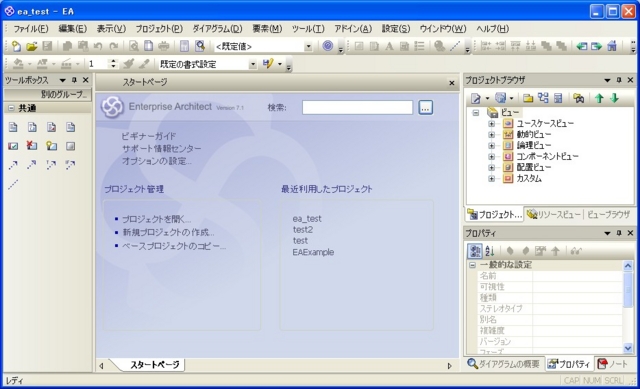Toggle auto-hide pin on Project Browser panel
The width and height of the screenshot is (640, 389).
(619, 80)
